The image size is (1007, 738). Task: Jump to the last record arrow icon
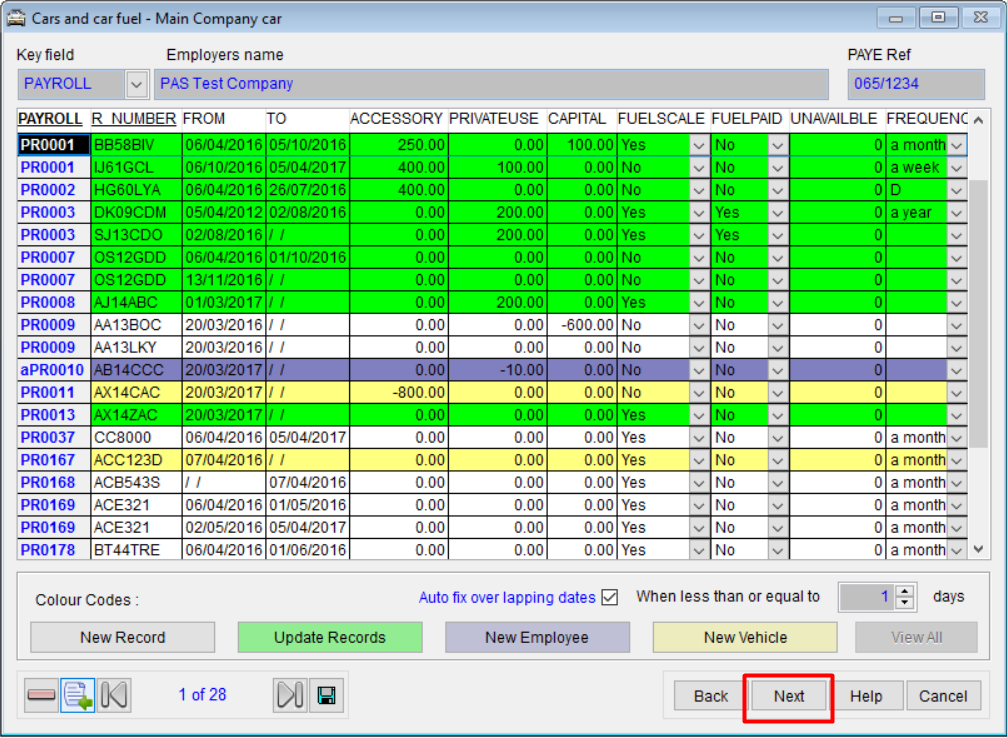pyautogui.click(x=290, y=695)
